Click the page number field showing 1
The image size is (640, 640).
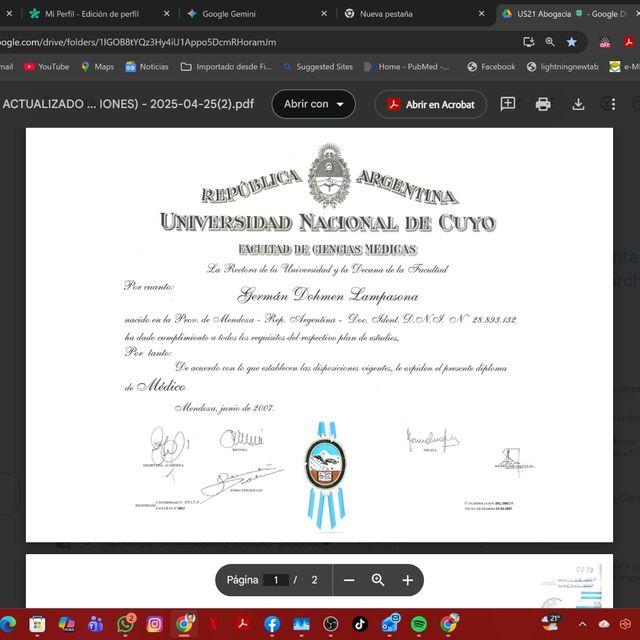point(276,580)
